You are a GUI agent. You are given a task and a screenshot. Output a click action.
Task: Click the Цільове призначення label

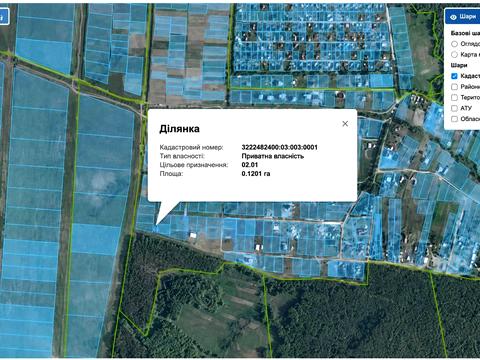(x=194, y=165)
